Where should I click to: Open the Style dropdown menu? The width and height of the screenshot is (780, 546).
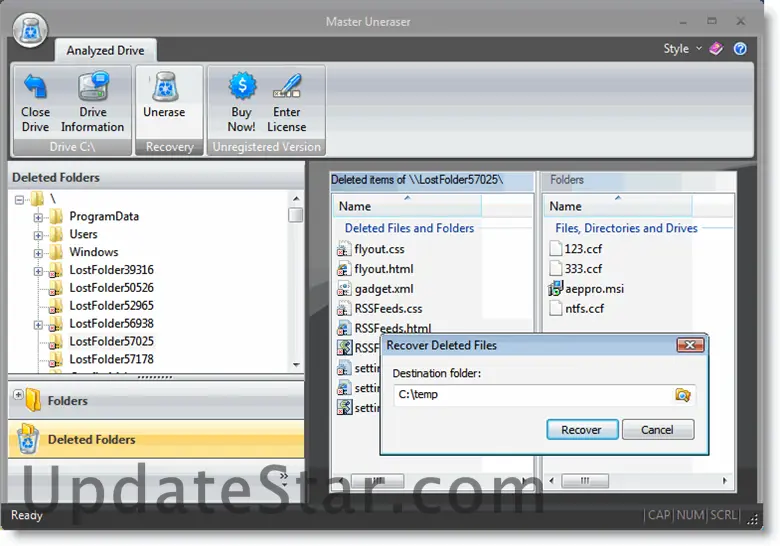coord(681,49)
